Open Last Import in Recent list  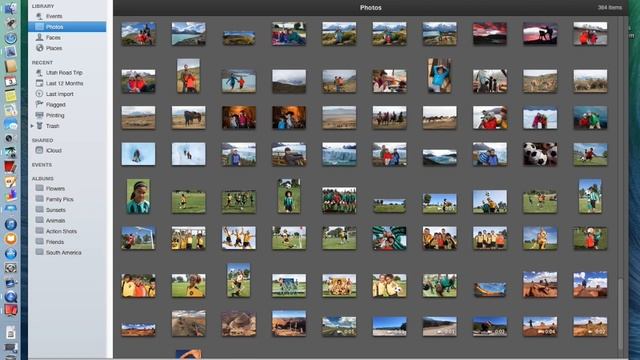pos(59,94)
